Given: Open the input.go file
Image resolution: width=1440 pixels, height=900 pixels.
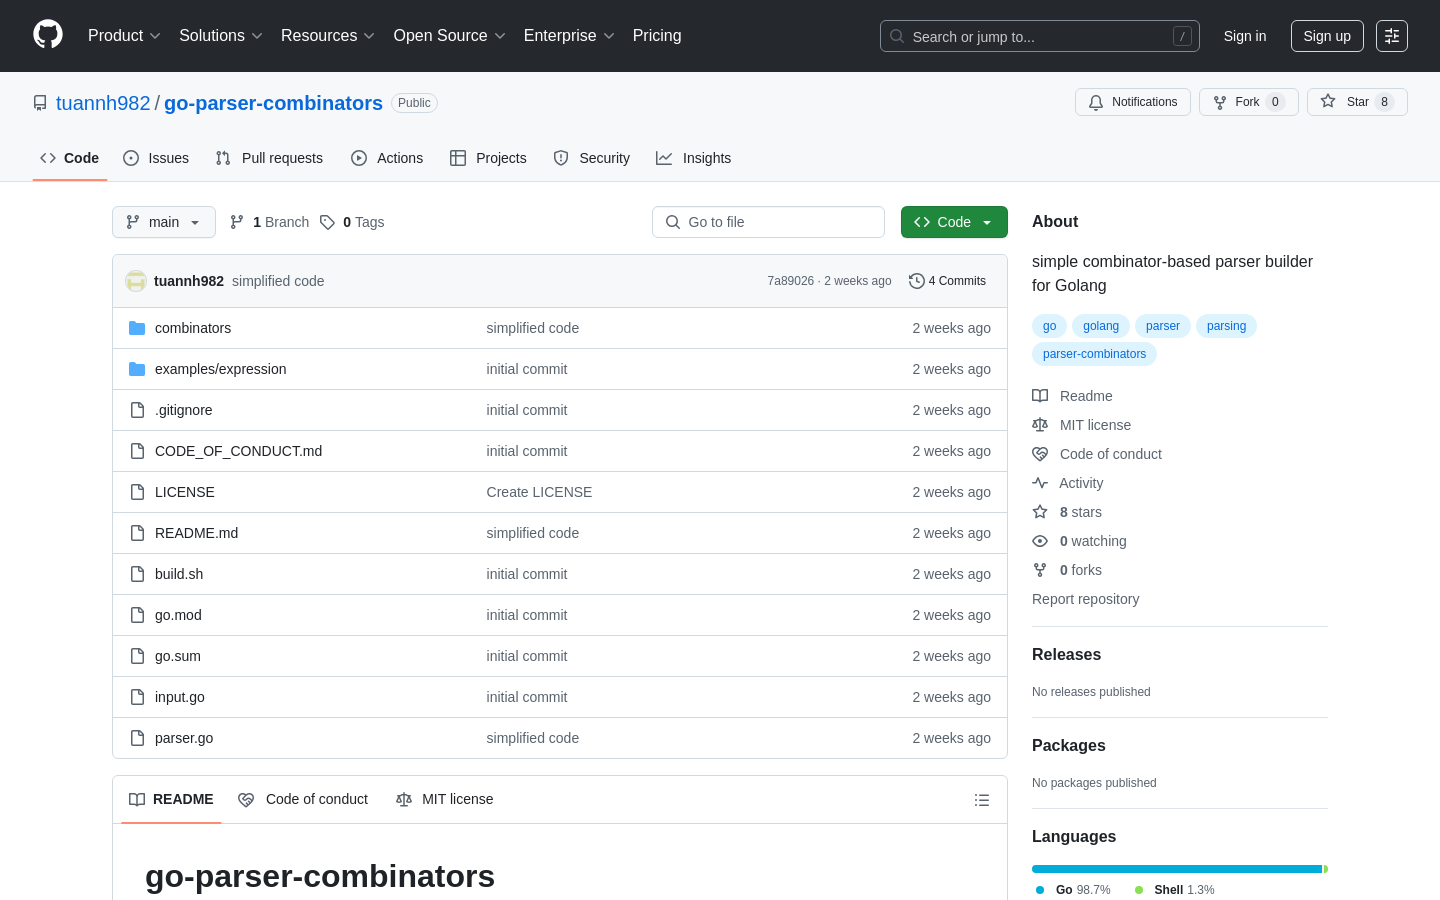Looking at the screenshot, I should [180, 697].
